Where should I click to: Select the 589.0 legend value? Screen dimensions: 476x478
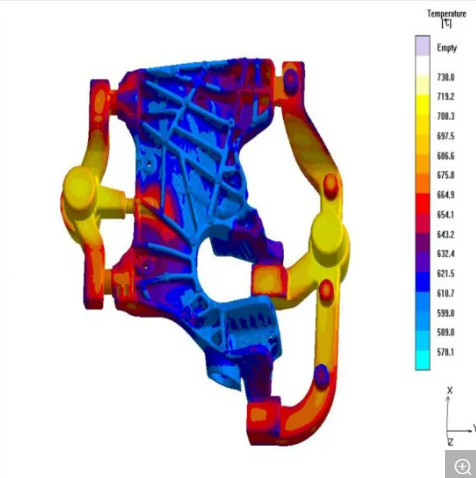446,332
